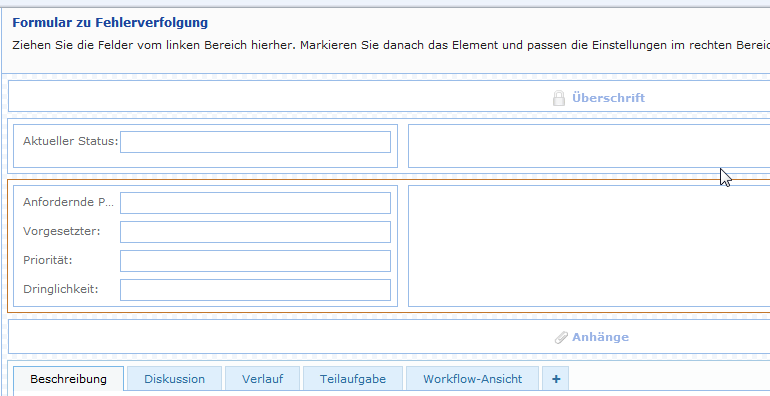Click the Vorgesetzter input field
This screenshot has height=396, width=770.
point(255,232)
